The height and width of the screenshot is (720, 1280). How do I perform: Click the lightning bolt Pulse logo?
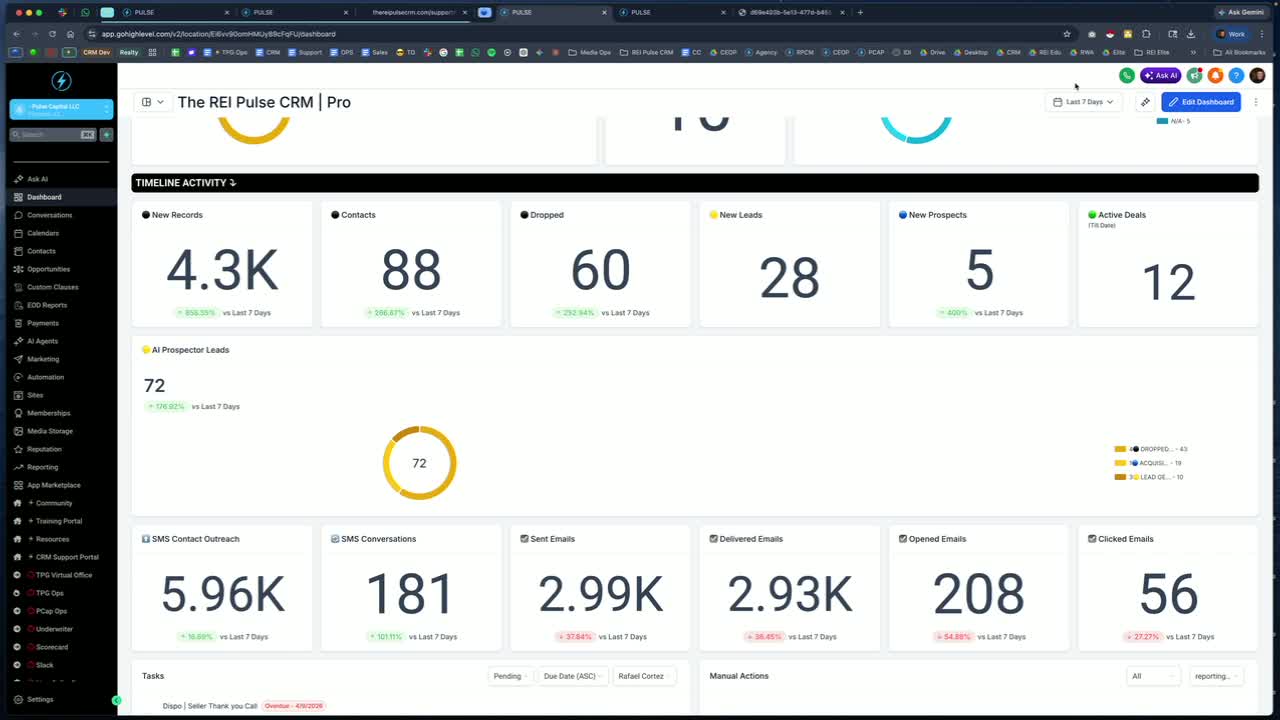(60, 81)
